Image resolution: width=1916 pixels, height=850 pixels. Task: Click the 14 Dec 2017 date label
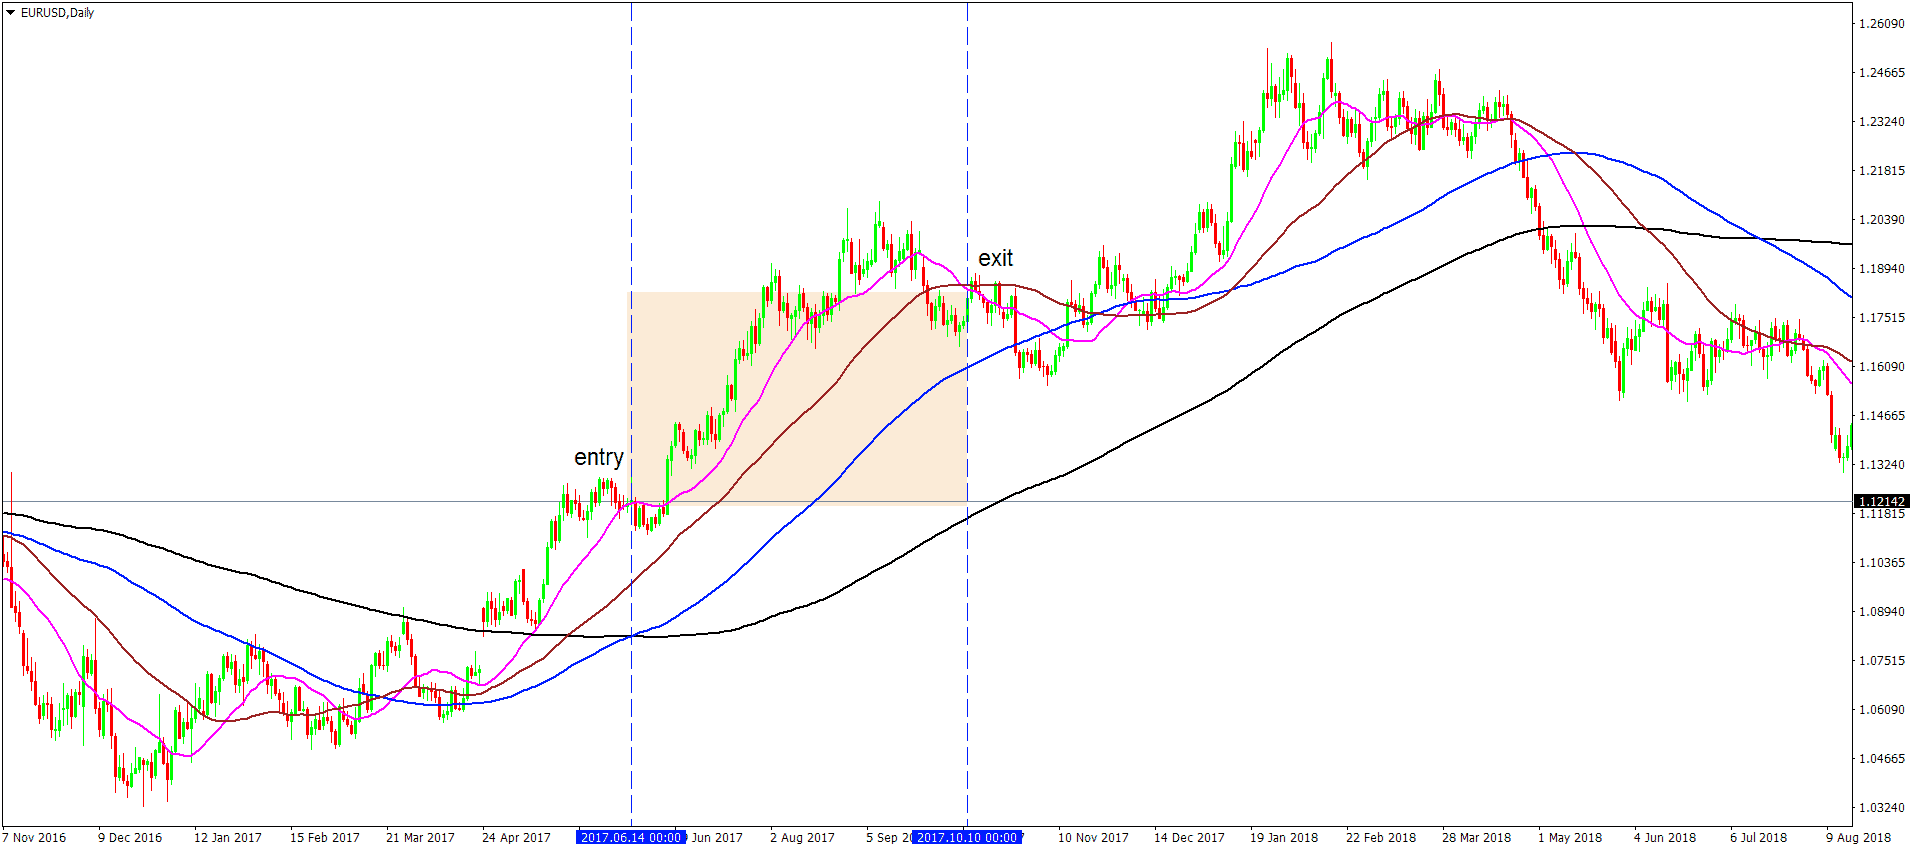pos(1189,837)
